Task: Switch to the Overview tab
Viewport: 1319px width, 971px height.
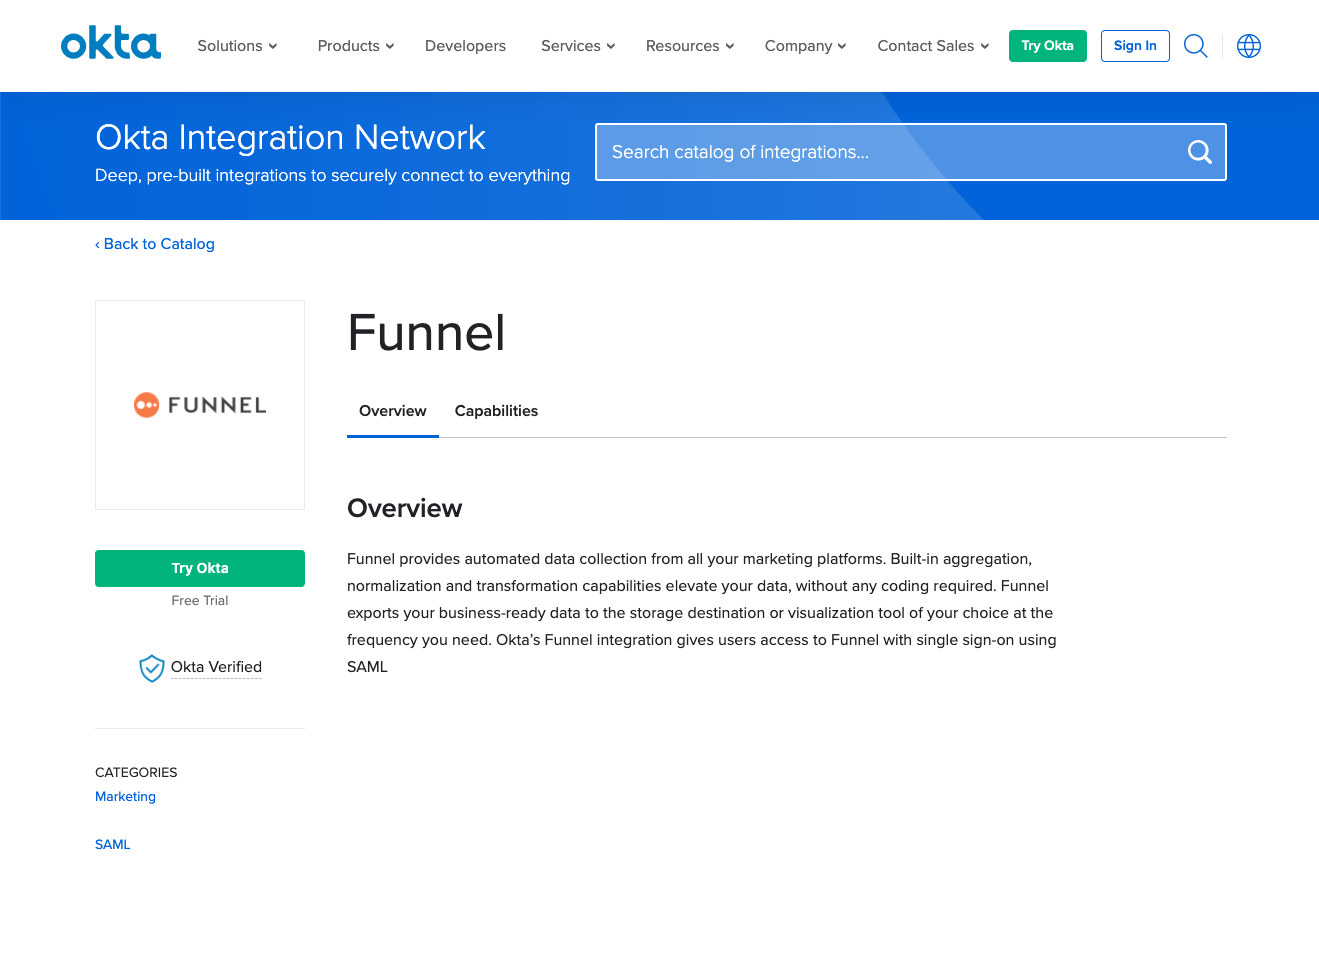Action: (x=393, y=411)
